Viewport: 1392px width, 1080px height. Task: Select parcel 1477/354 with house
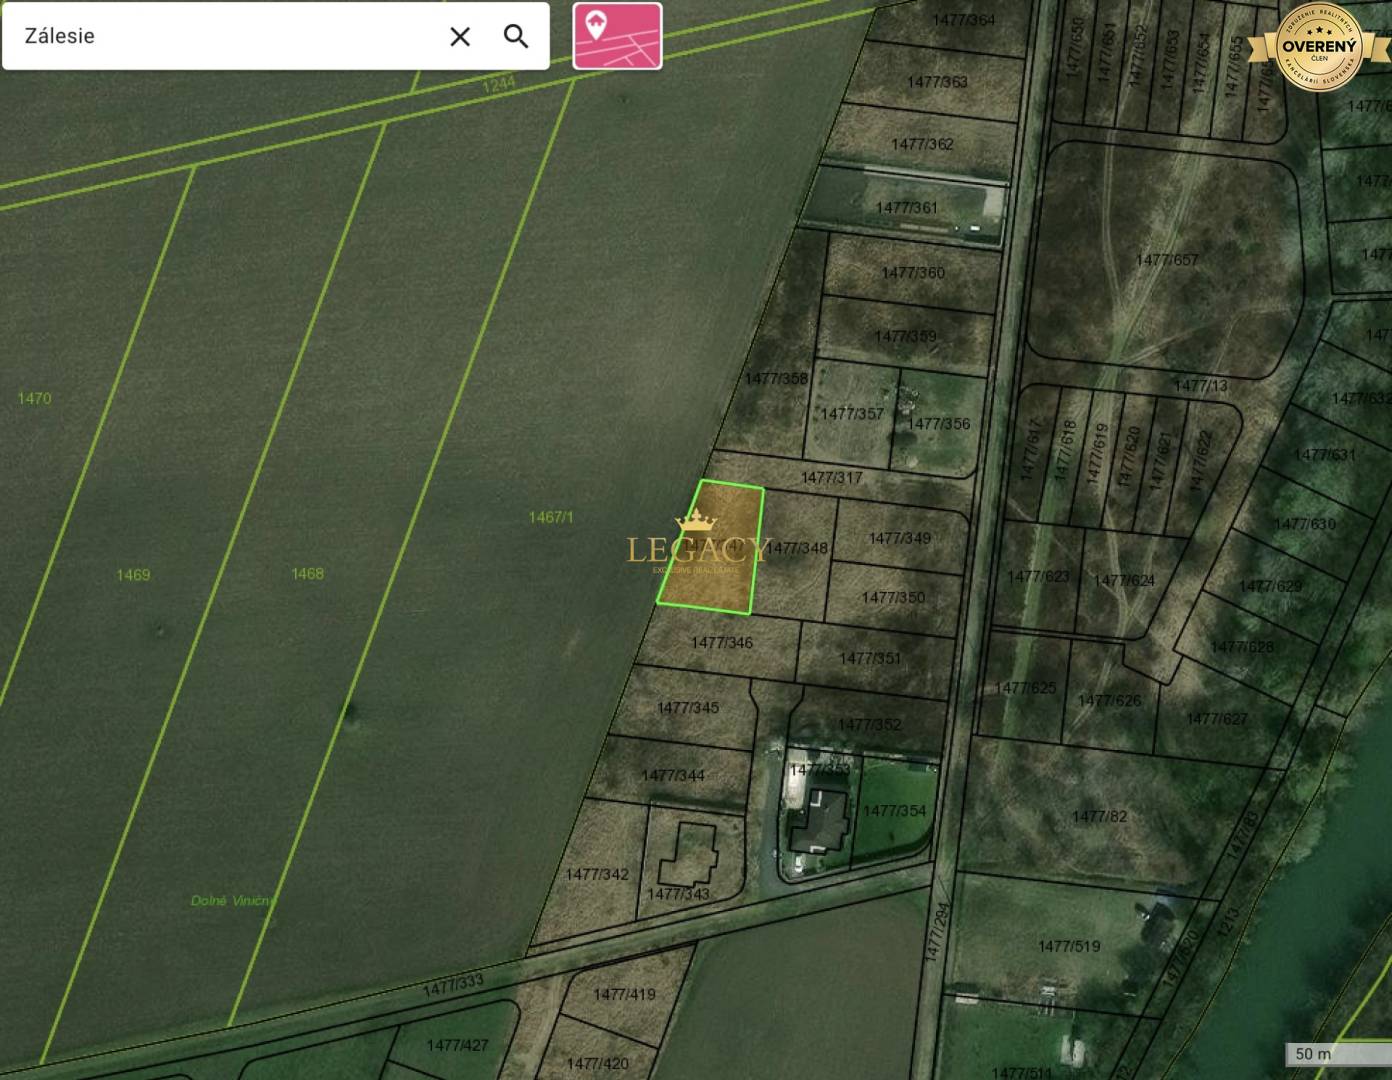[895, 811]
